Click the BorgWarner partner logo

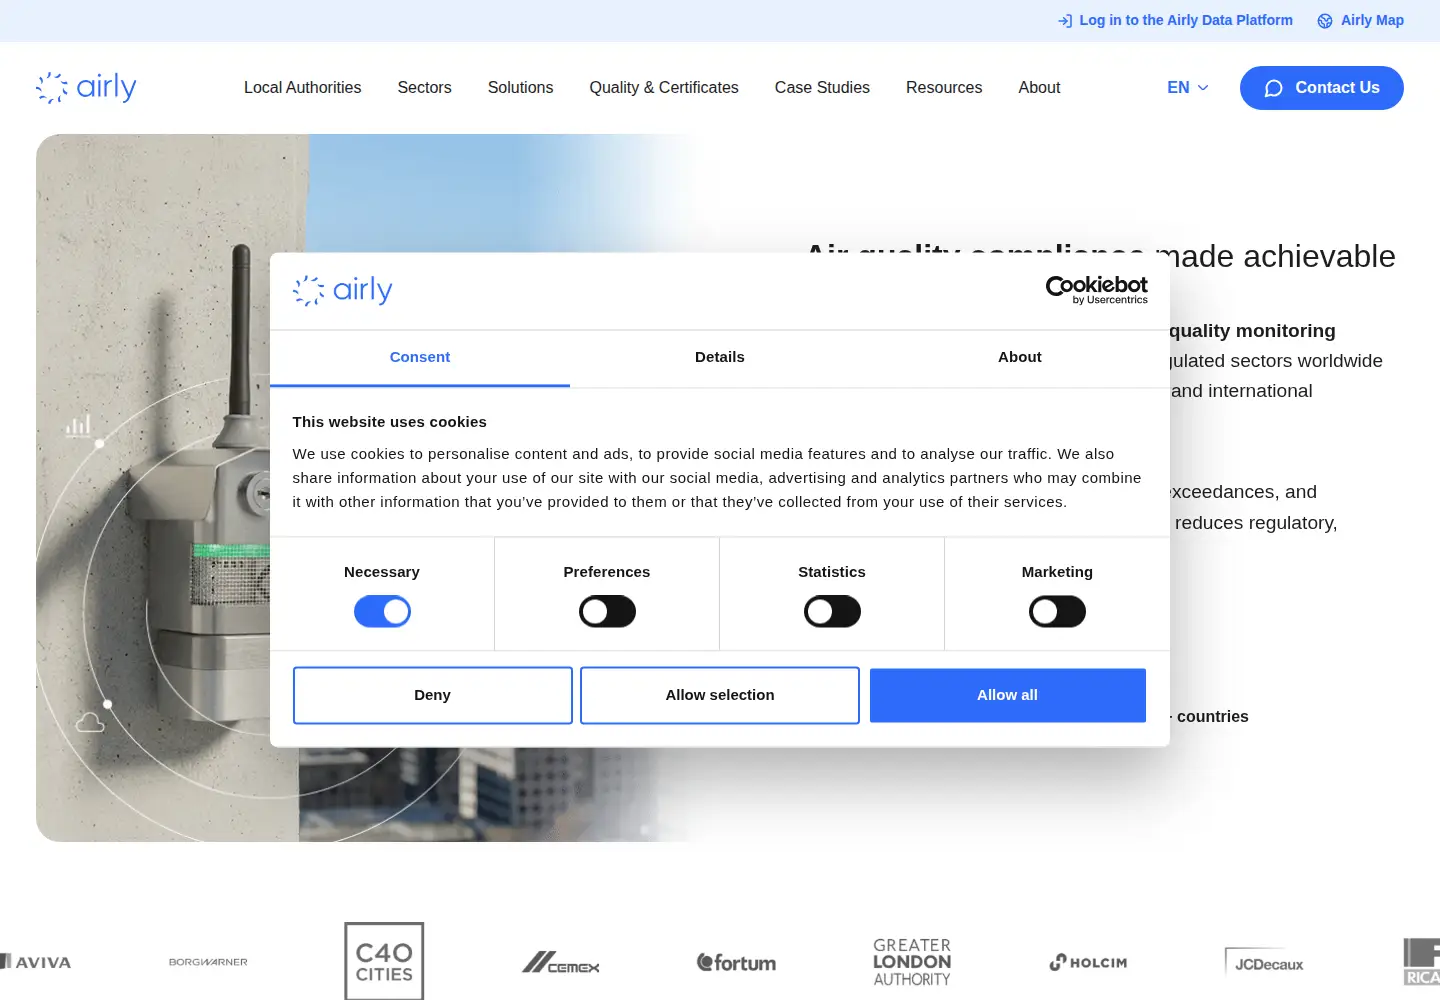(x=208, y=962)
